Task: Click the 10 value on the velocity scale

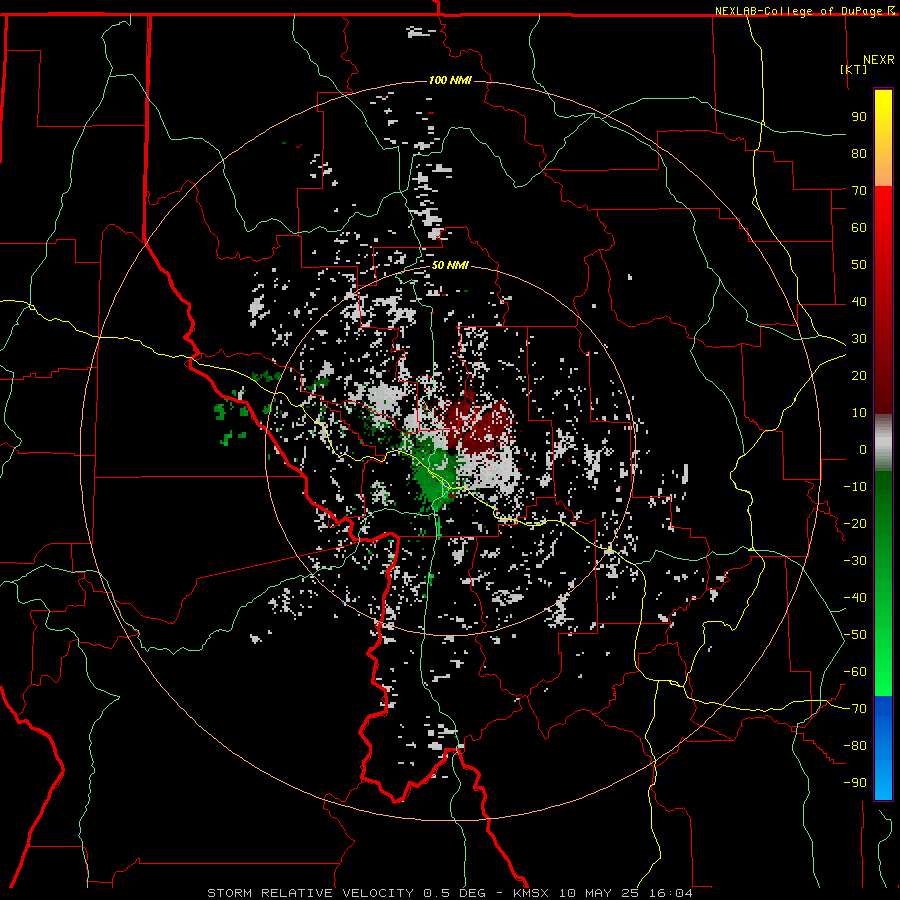Action: point(859,413)
